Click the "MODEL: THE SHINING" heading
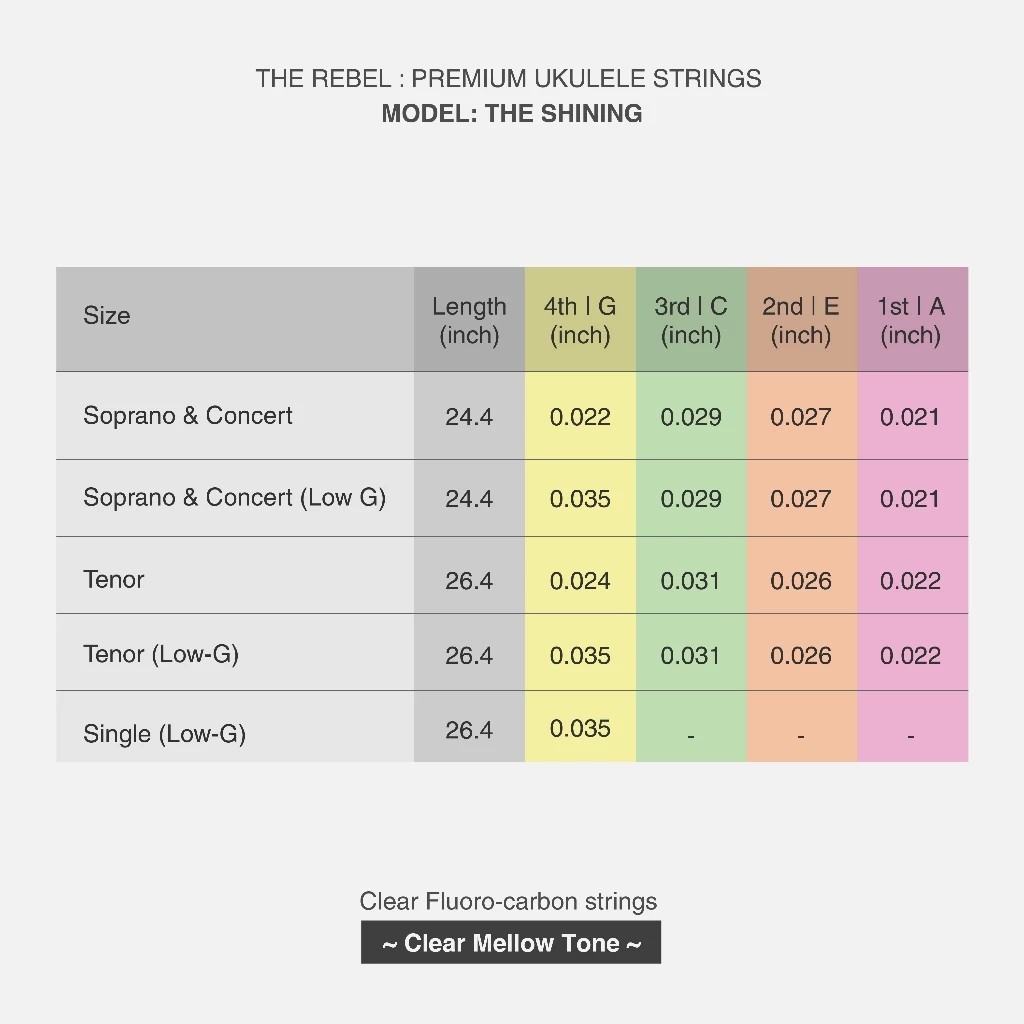The width and height of the screenshot is (1024, 1024). [x=511, y=113]
